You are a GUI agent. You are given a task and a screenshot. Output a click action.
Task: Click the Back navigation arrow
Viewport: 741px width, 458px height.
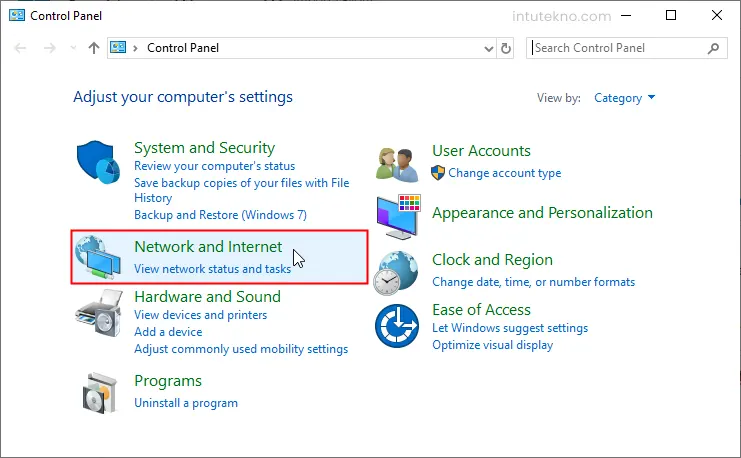[x=20, y=48]
